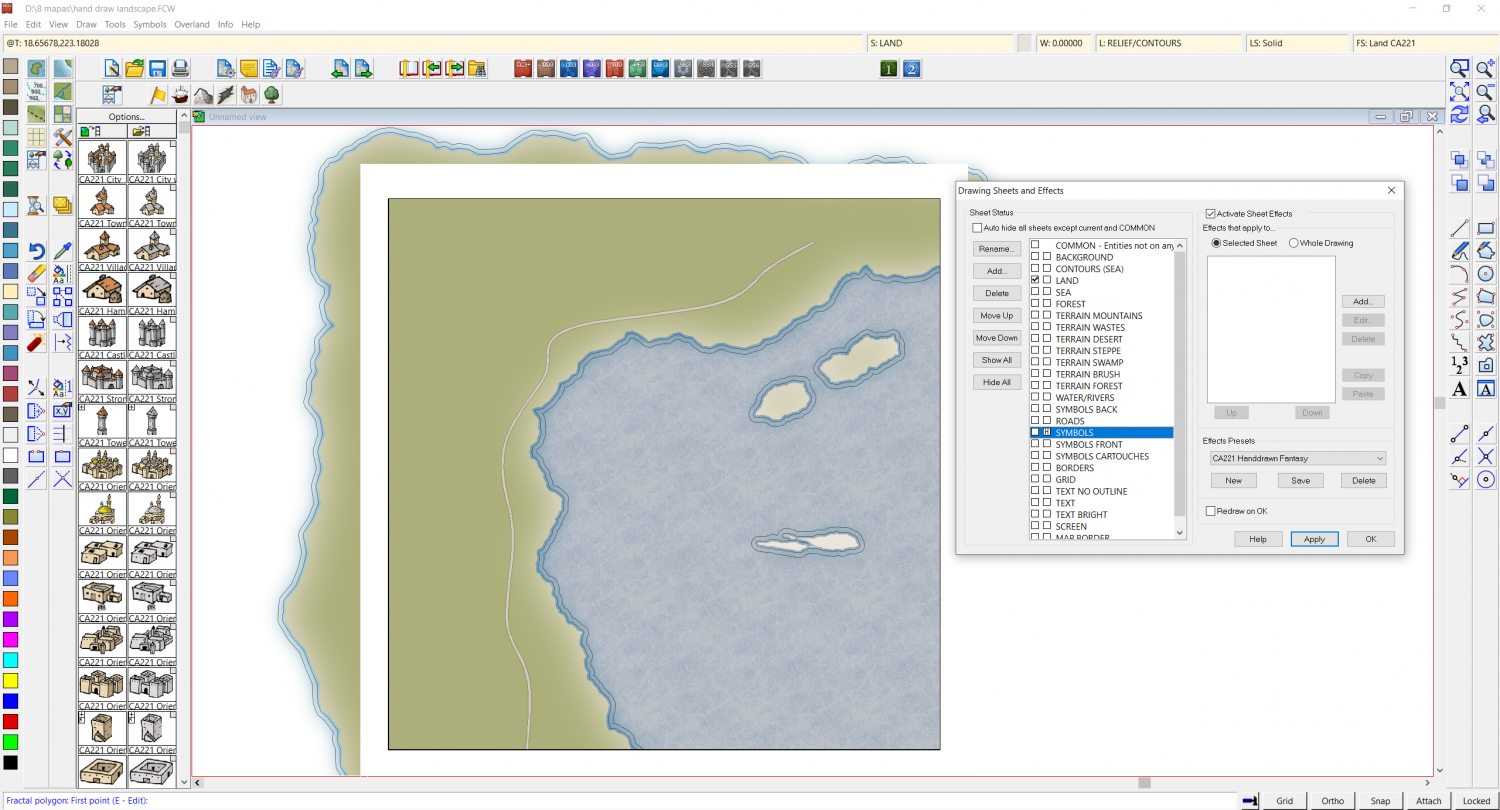The width and height of the screenshot is (1500, 810).
Task: Click the Print icon in the toolbar
Action: (180, 69)
